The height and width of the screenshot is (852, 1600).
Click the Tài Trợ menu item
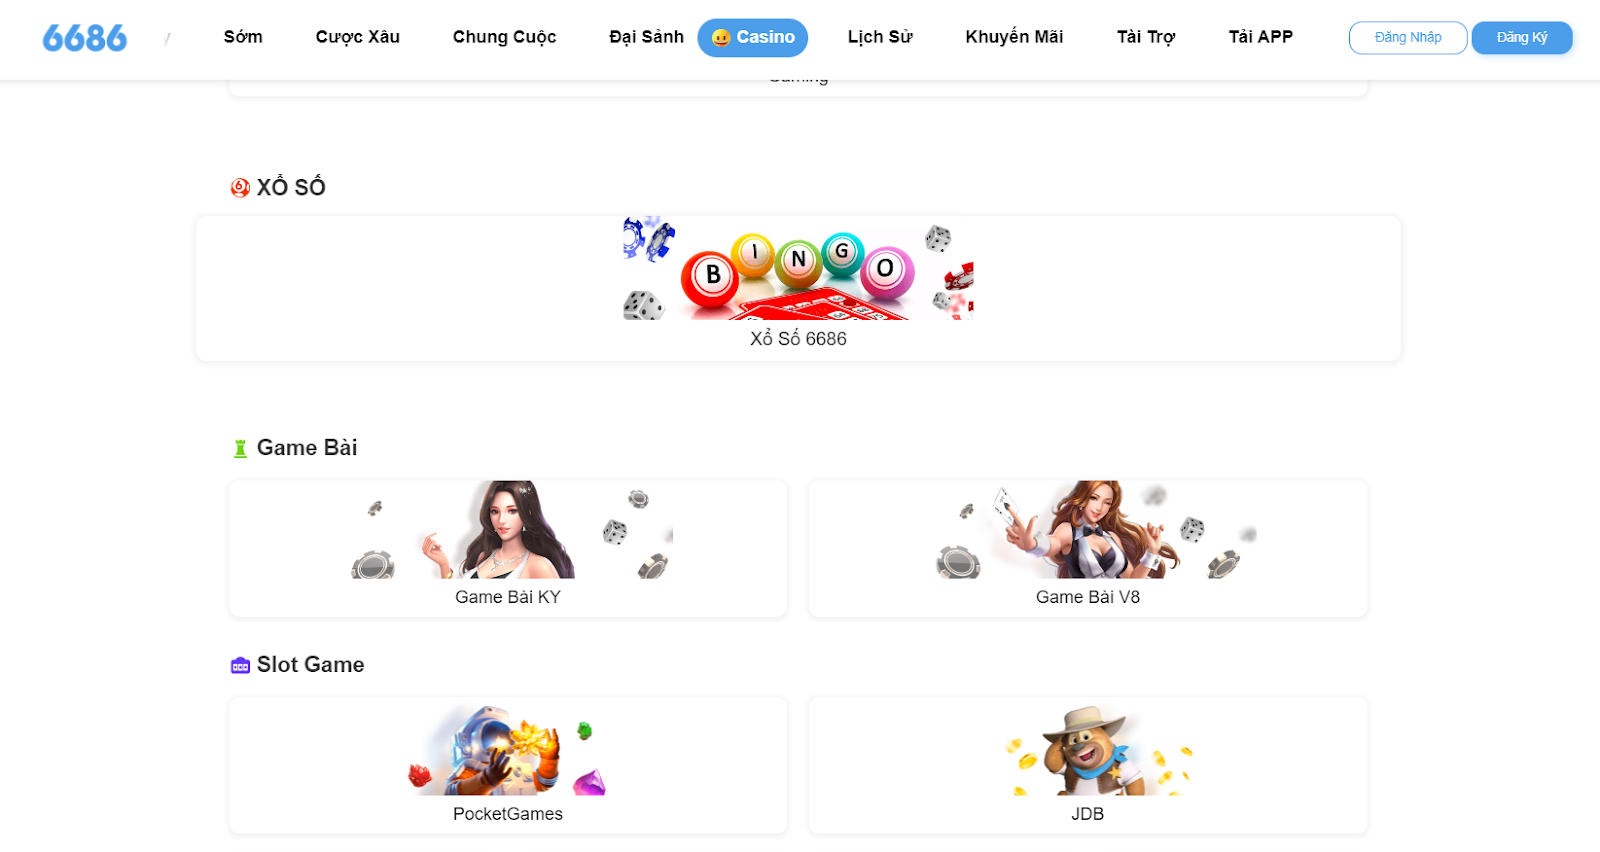(1146, 37)
